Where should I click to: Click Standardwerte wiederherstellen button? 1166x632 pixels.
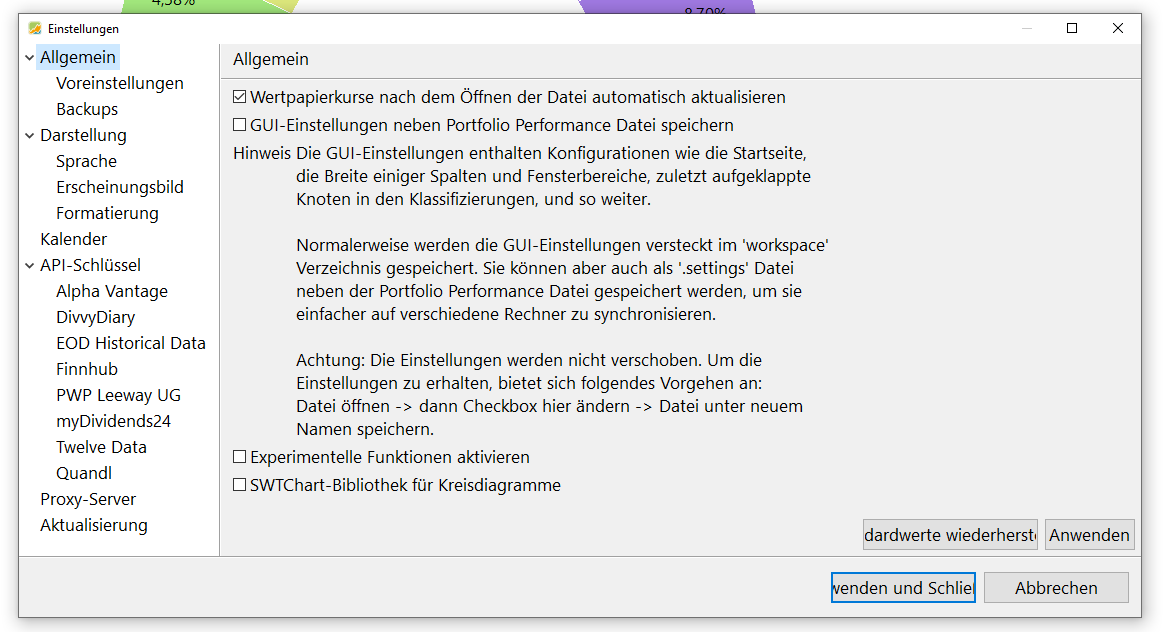click(950, 535)
